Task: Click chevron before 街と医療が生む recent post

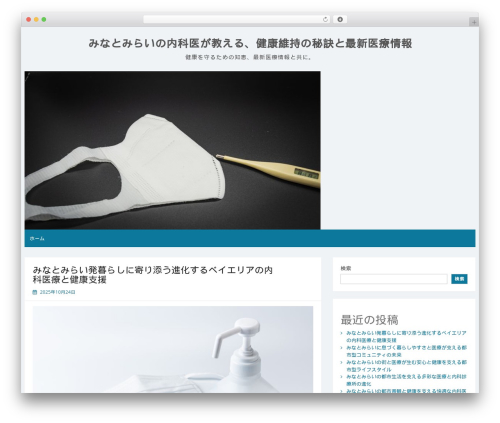Action: tap(342, 362)
